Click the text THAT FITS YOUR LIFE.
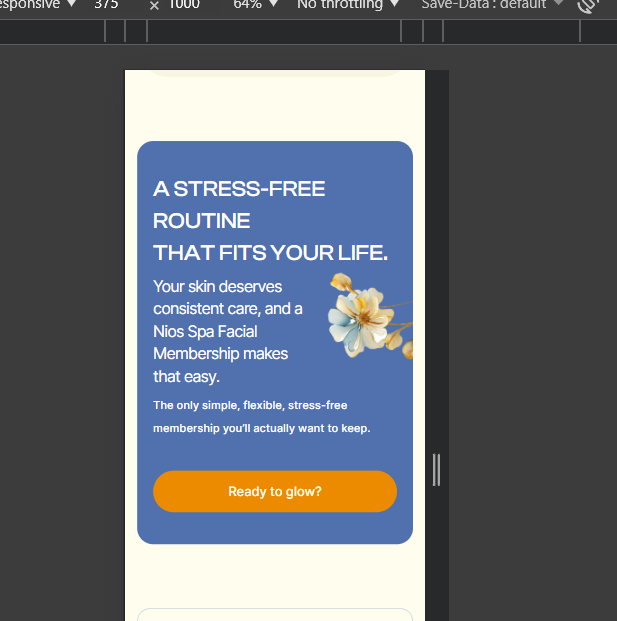Screen dimensions: 617x621 point(270,253)
